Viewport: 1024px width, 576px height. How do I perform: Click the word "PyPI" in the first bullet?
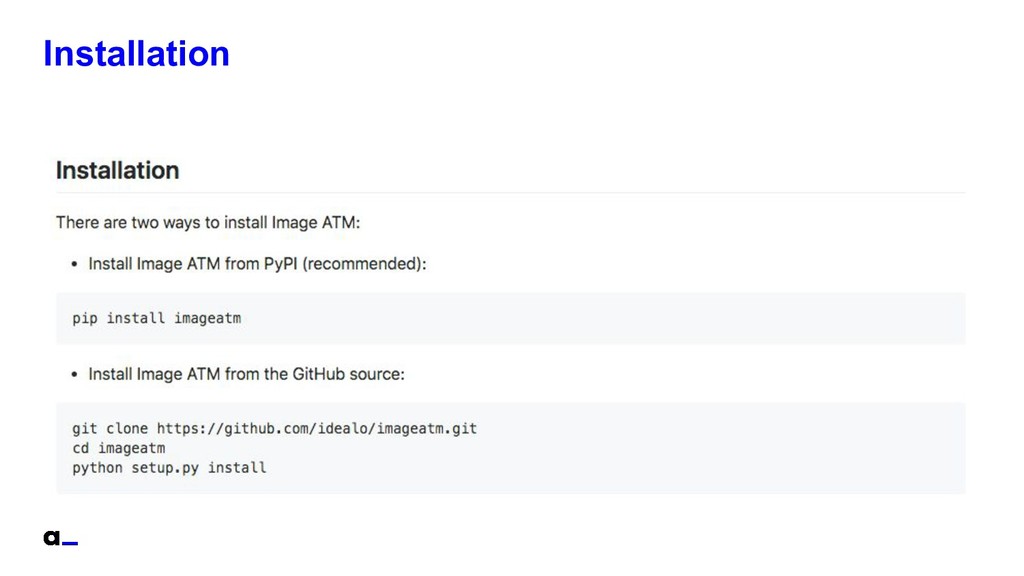pos(280,264)
